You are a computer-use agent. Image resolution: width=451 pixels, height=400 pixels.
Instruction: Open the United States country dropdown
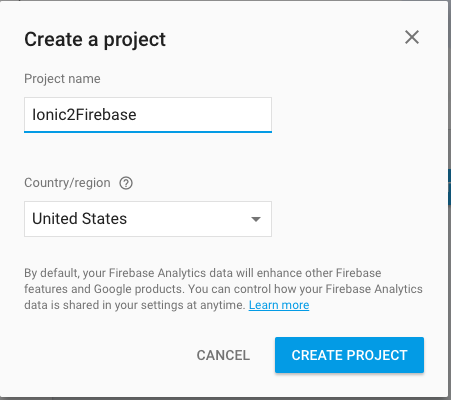[148, 219]
